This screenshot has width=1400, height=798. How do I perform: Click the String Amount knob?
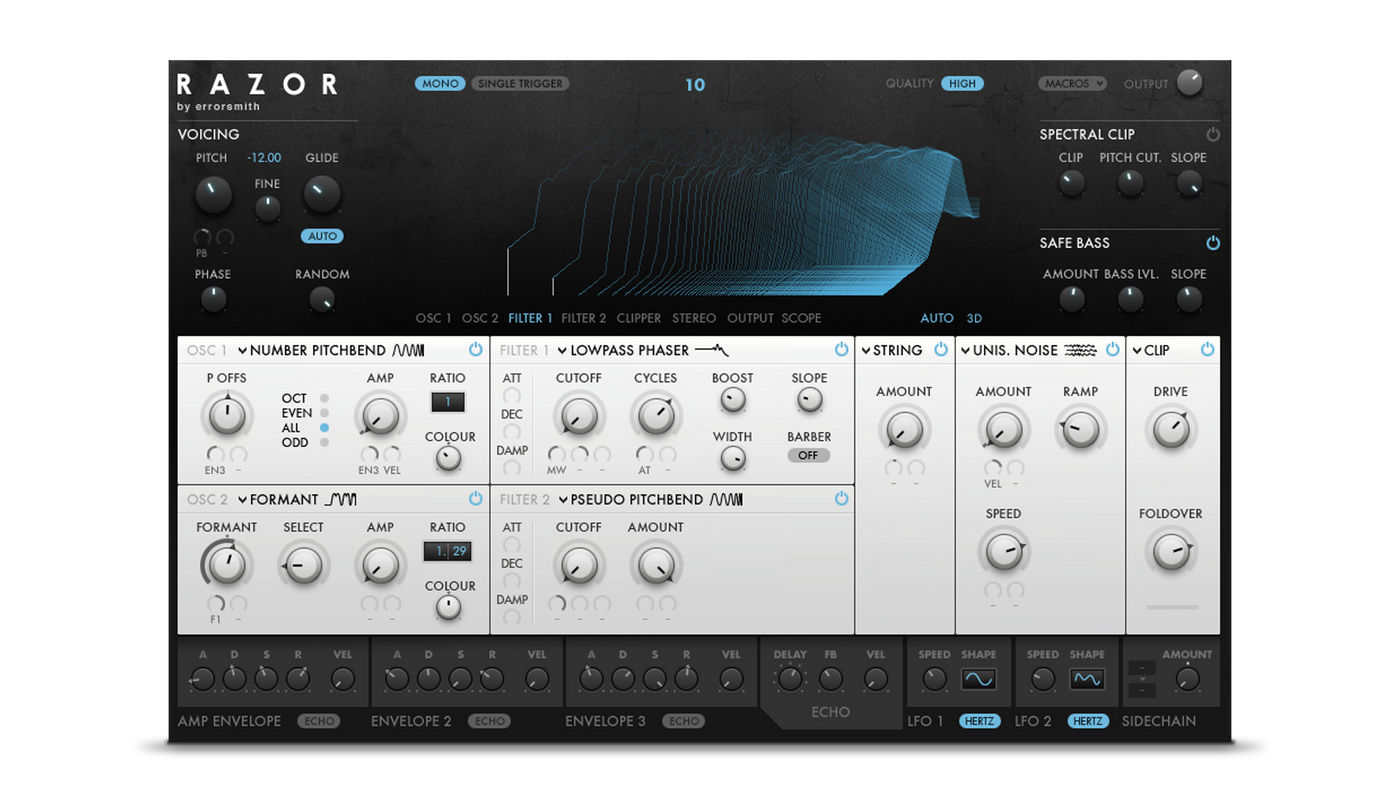coord(904,430)
